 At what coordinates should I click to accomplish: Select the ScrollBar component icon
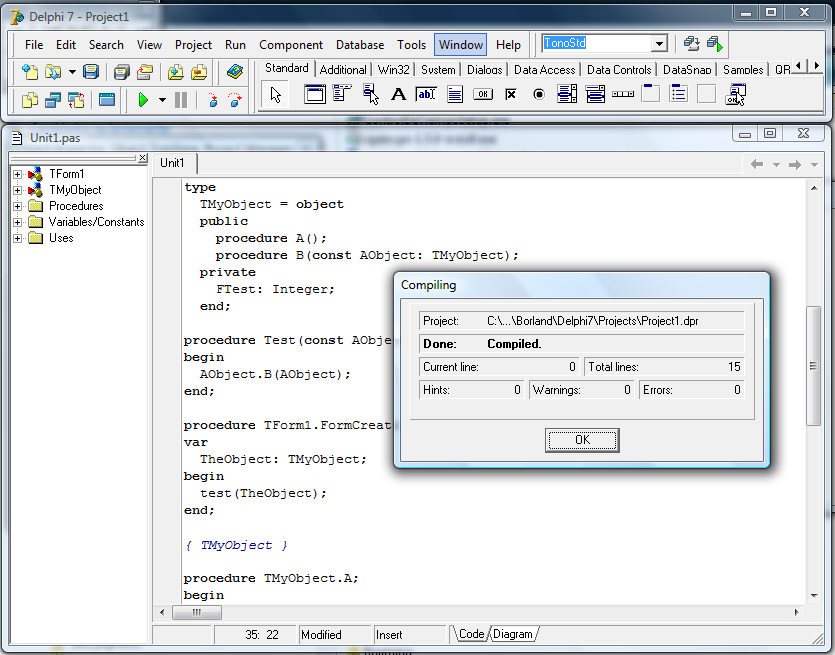pyautogui.click(x=623, y=95)
